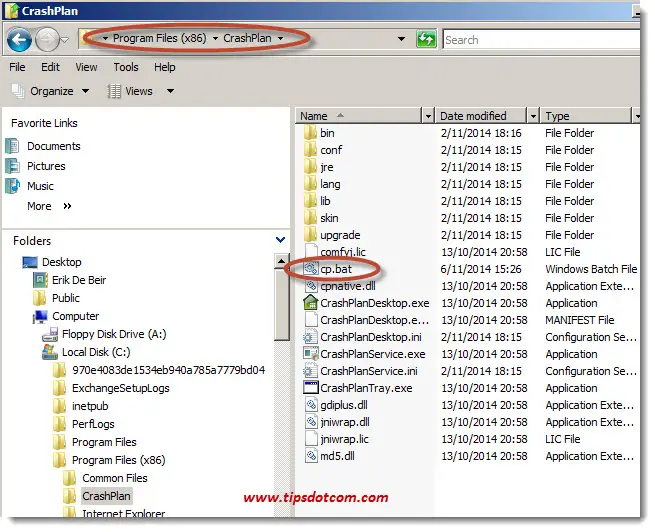This screenshot has width=655, height=532.
Task: Open the Help menu
Action: (x=165, y=67)
